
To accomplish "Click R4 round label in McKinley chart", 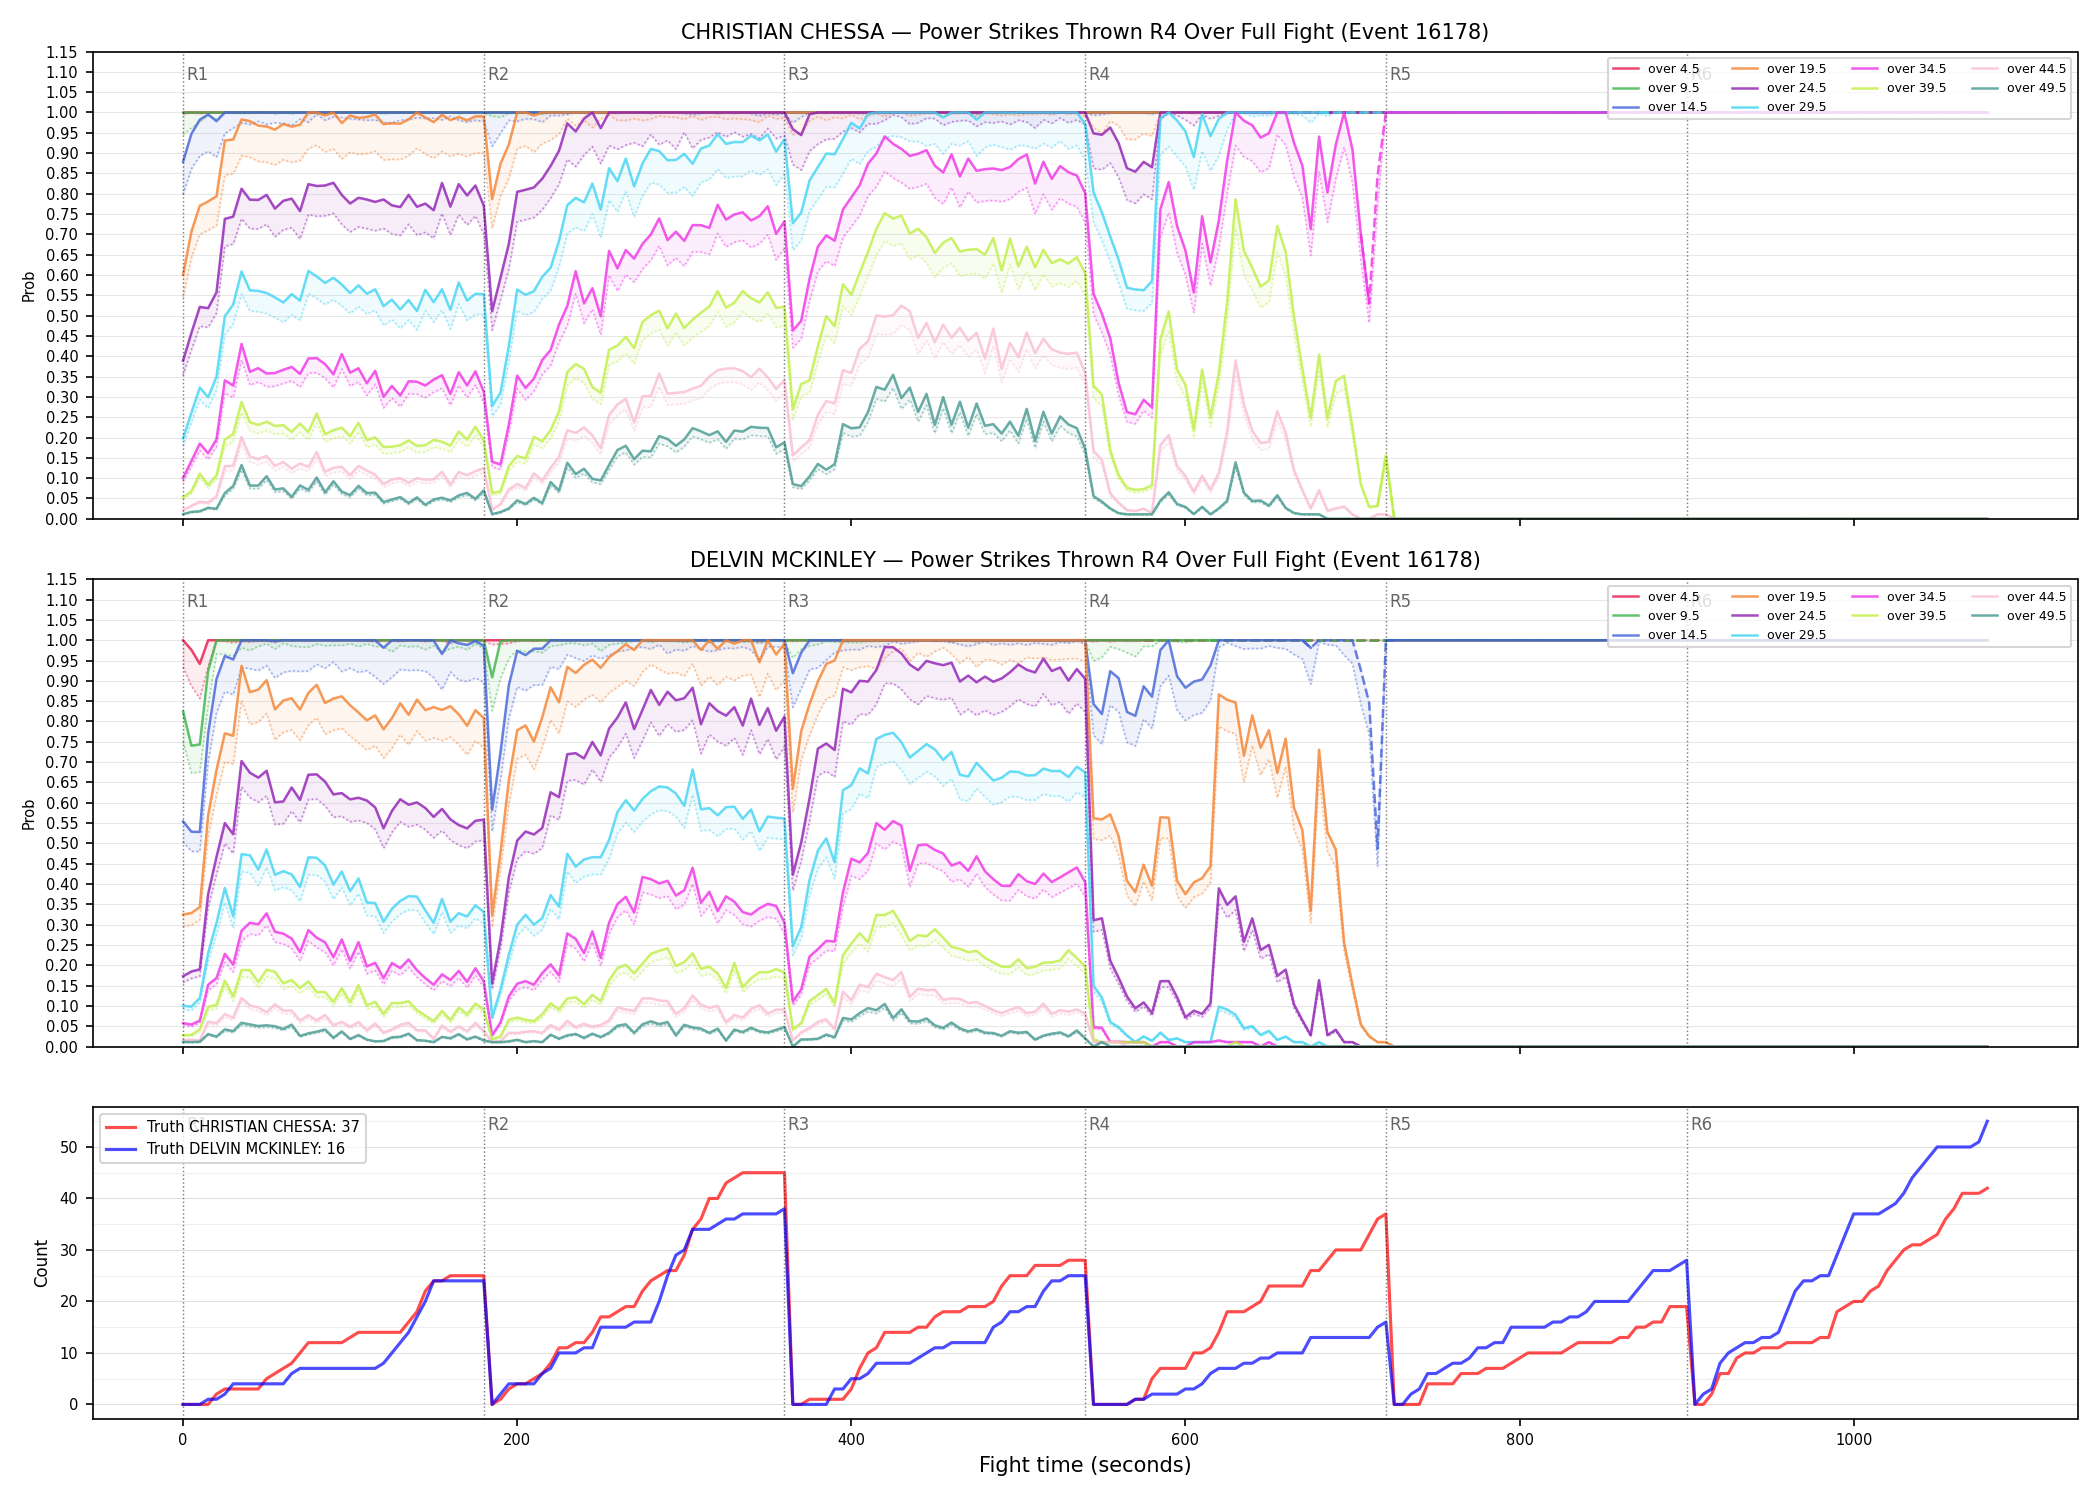I will pos(1099,601).
